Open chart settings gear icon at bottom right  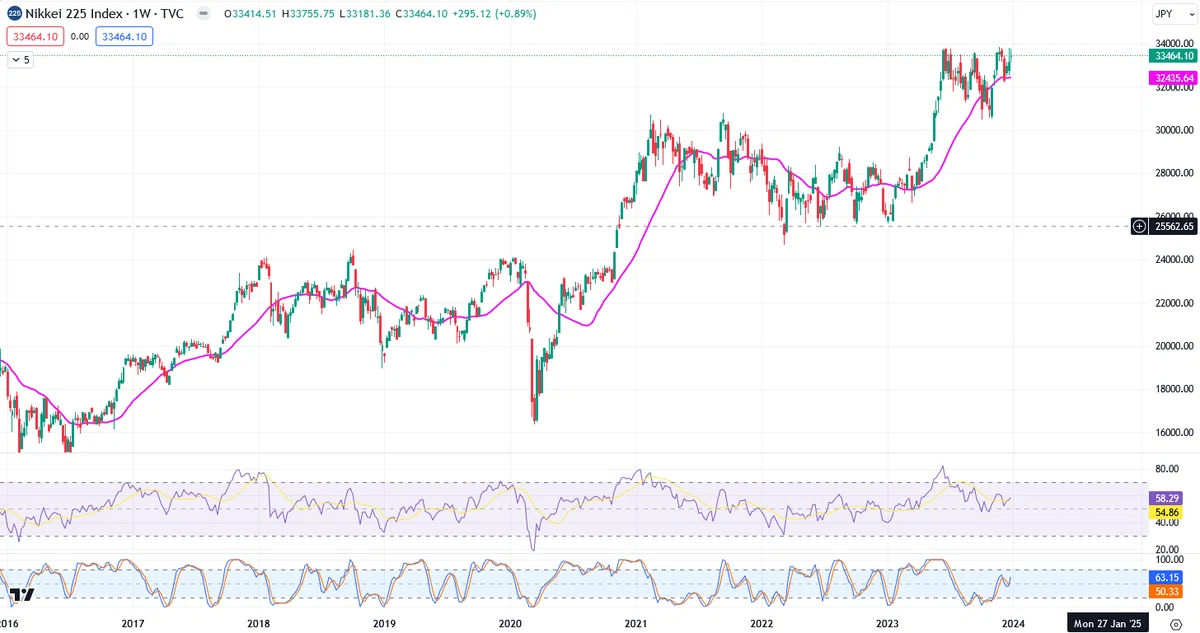[1175, 623]
